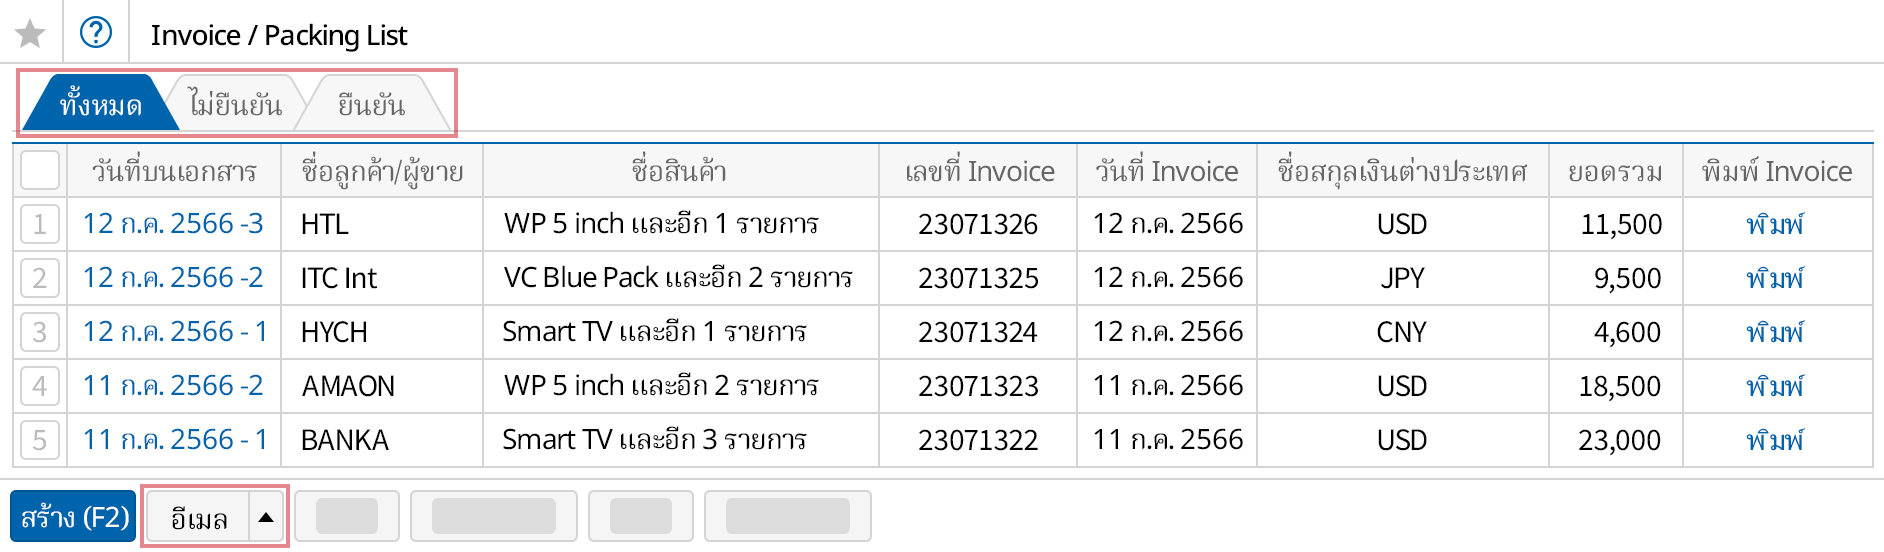Switch to the ยืนยัน tab
The image size is (1884, 552).
coord(371,105)
